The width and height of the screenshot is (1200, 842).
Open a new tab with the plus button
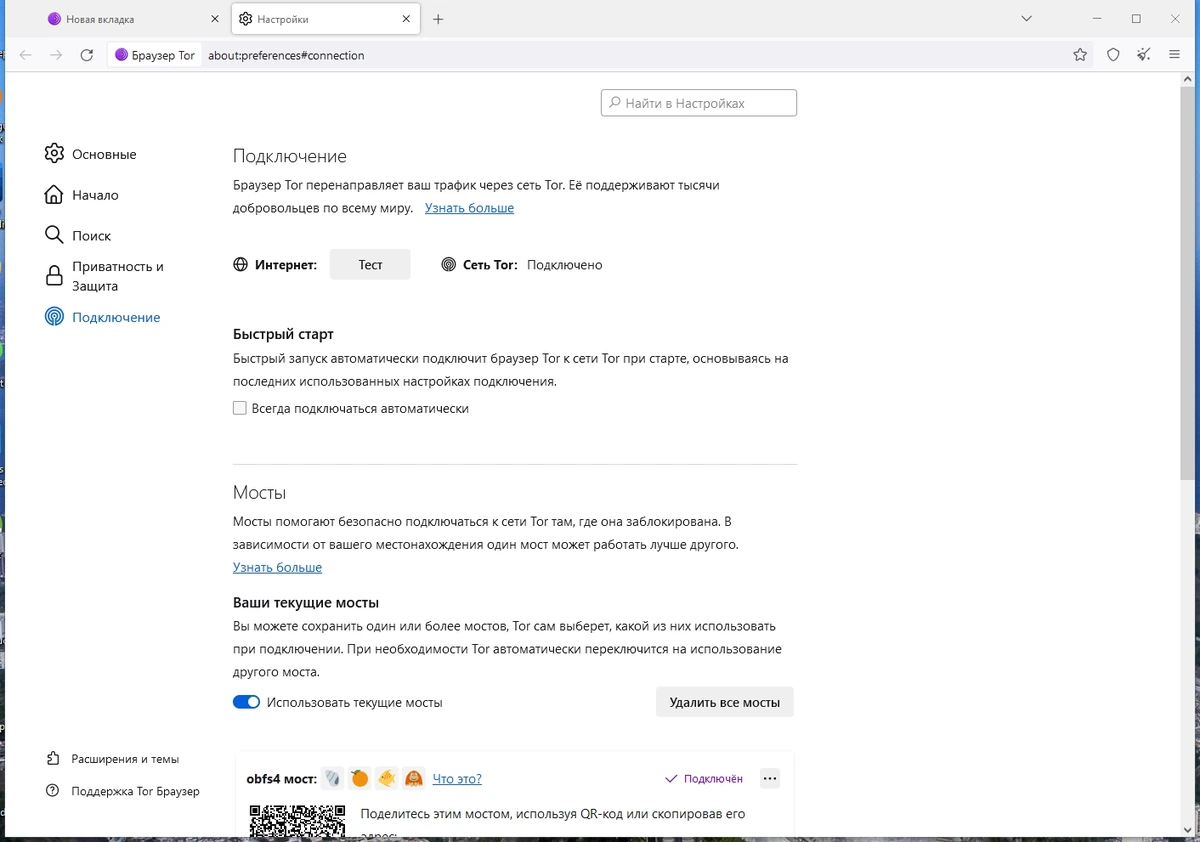click(438, 19)
